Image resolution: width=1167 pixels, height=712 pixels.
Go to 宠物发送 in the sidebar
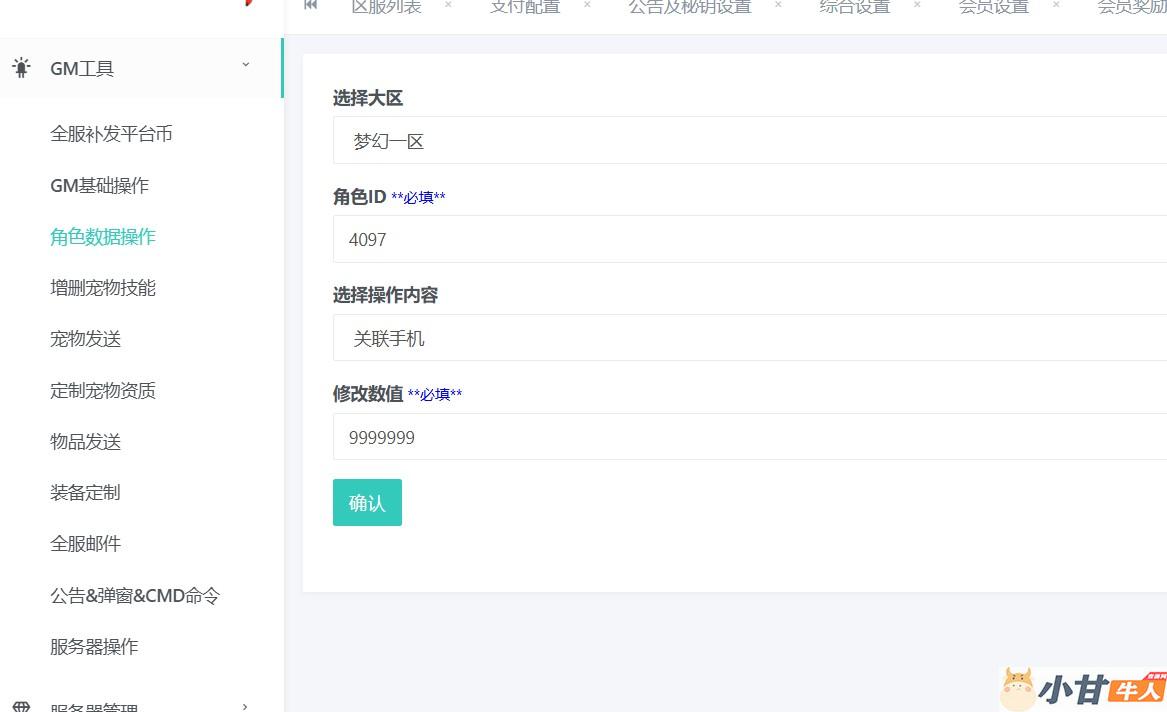tap(86, 339)
